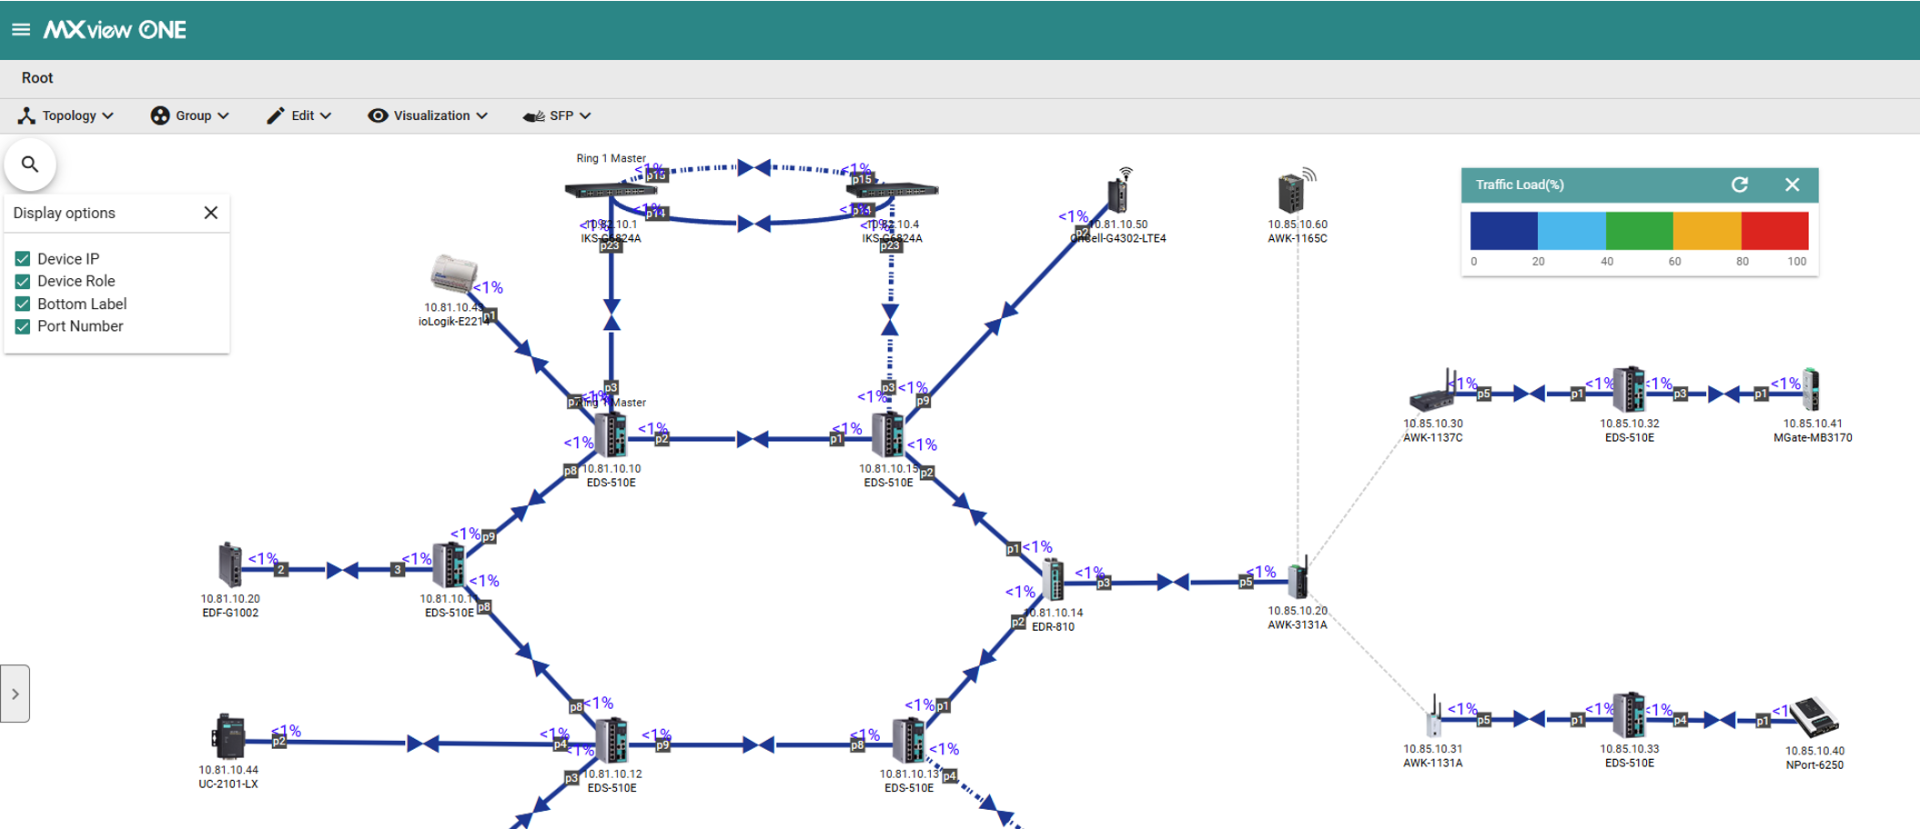Click the EDR-810 device label
The image size is (1920, 829).
tap(1053, 627)
